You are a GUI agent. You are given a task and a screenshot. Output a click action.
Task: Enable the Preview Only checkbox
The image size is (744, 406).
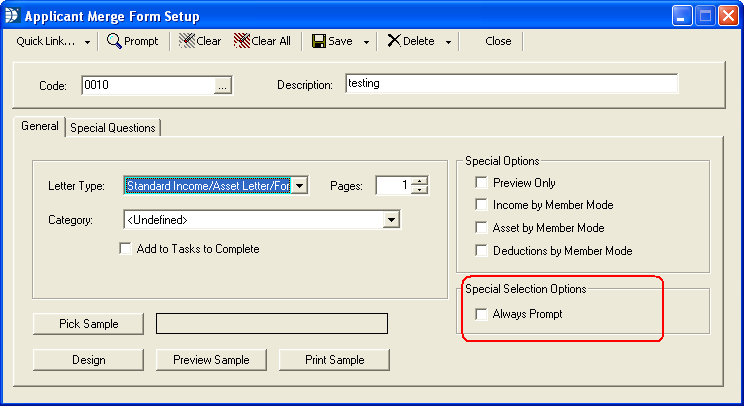point(482,183)
